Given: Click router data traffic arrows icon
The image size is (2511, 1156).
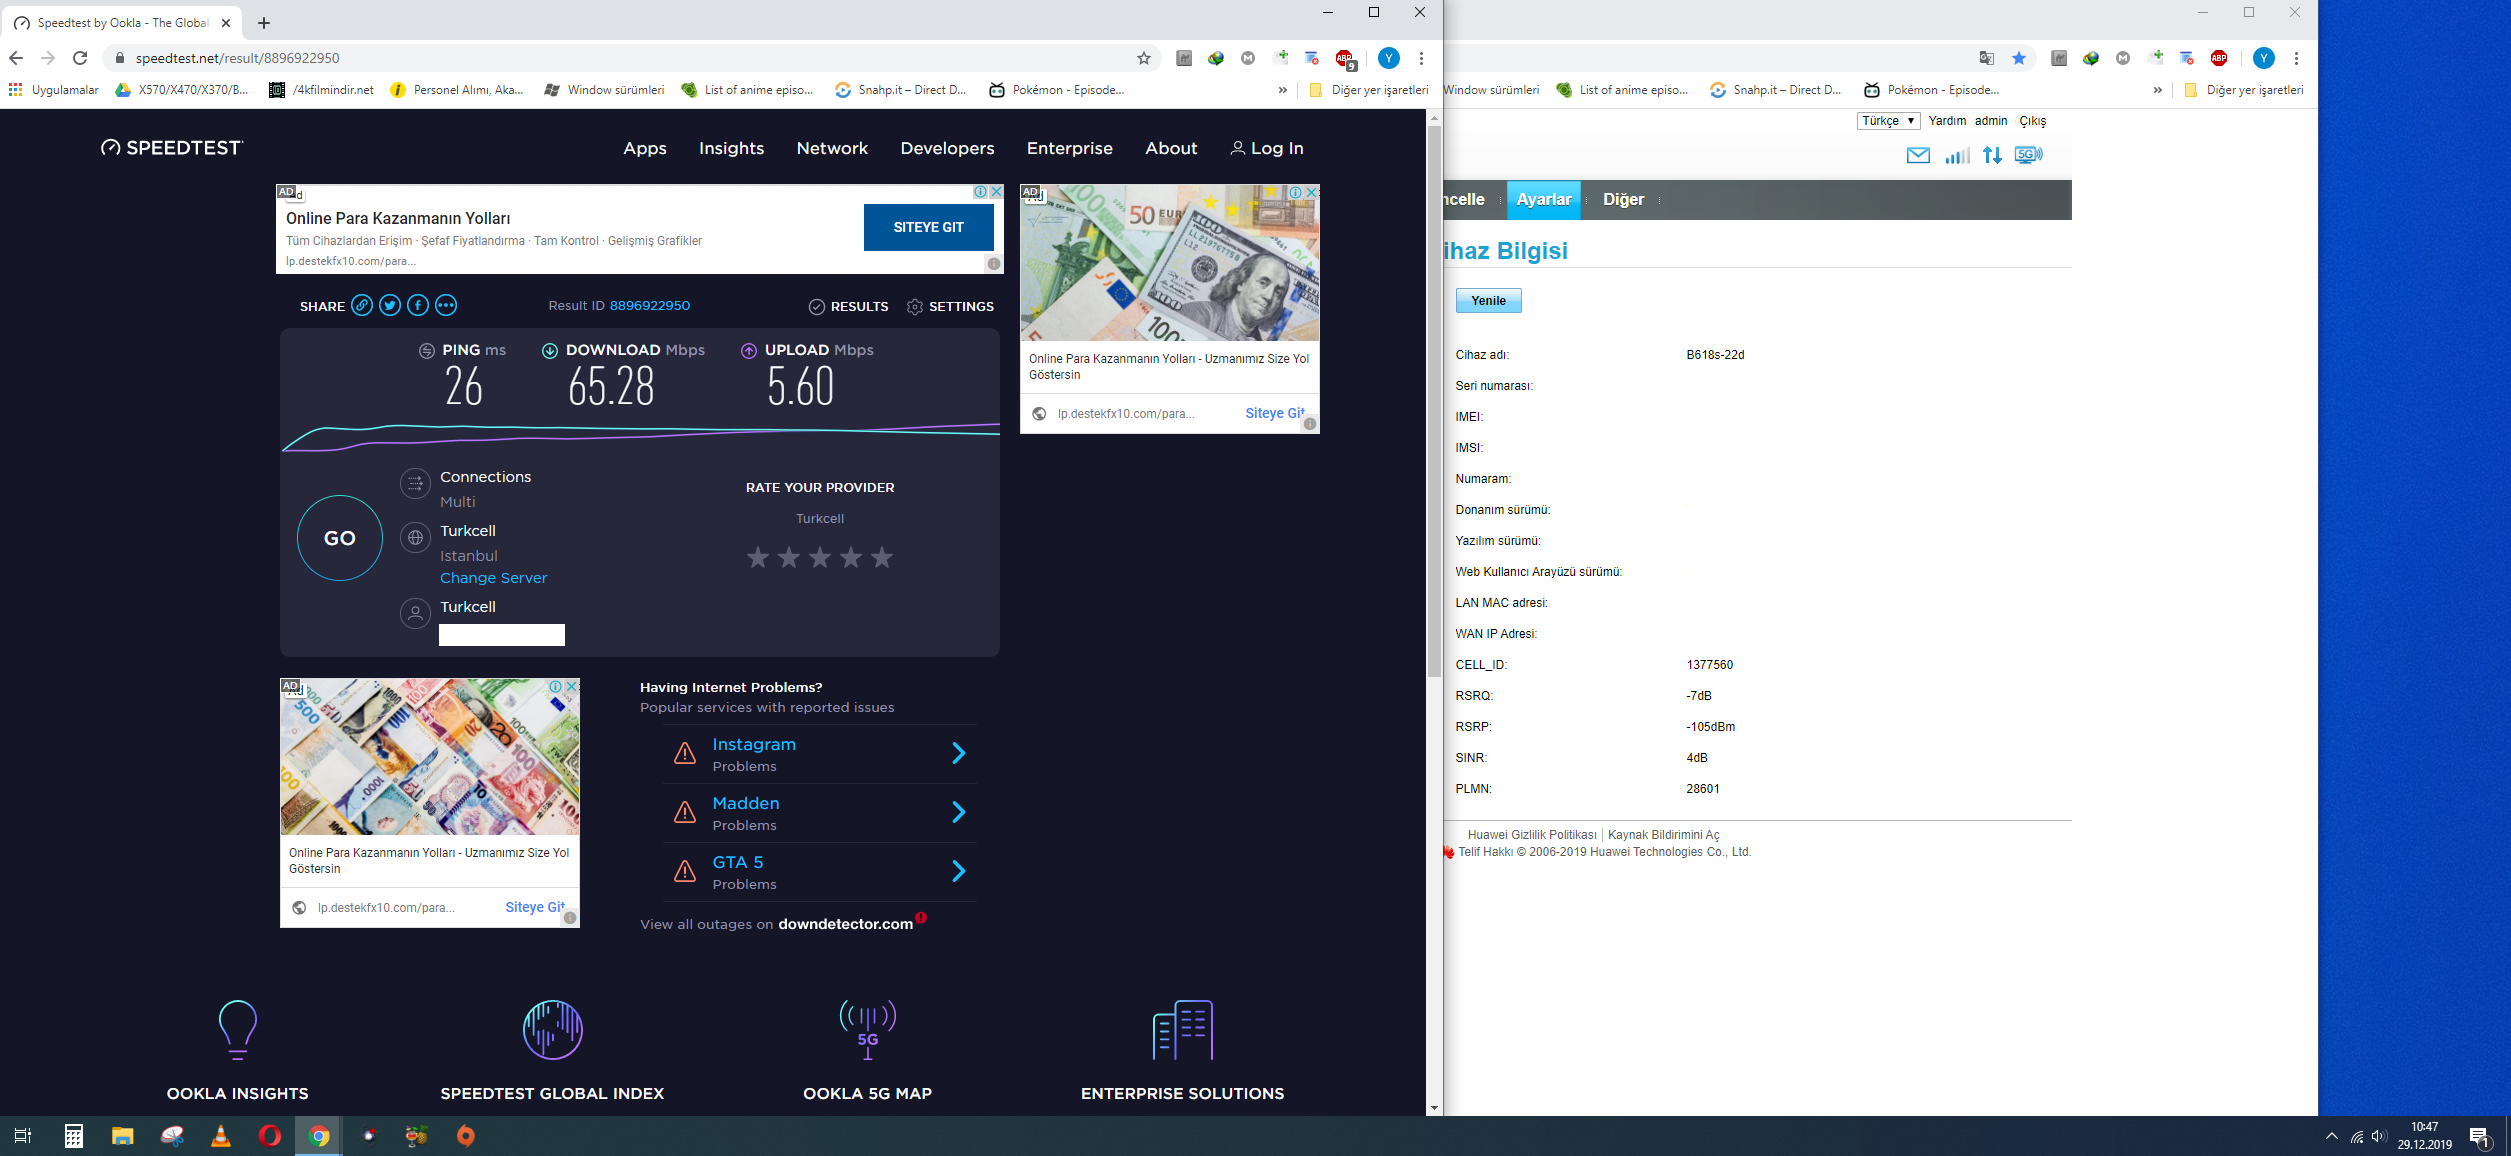Looking at the screenshot, I should [1993, 155].
